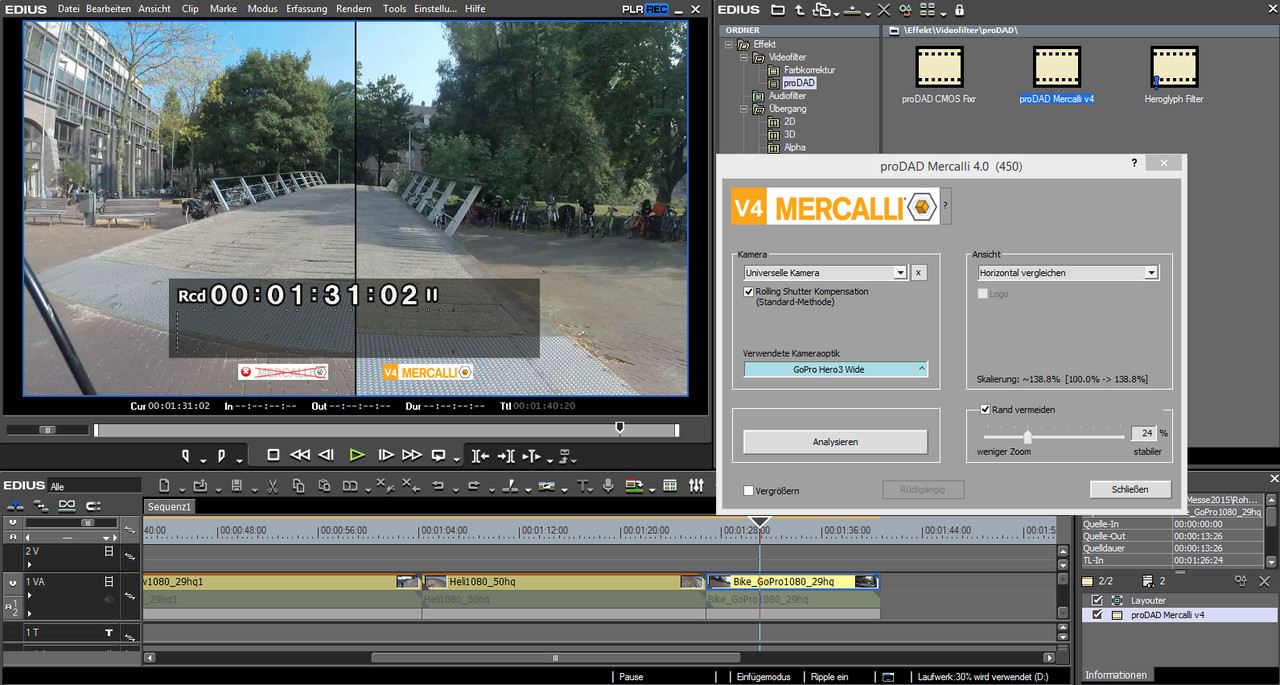
Task: Click delete X icon in effect palette
Action: [x=883, y=10]
